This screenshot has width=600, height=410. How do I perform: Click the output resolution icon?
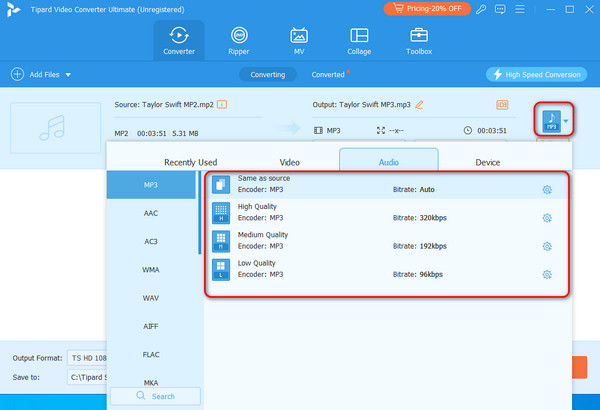tap(381, 131)
